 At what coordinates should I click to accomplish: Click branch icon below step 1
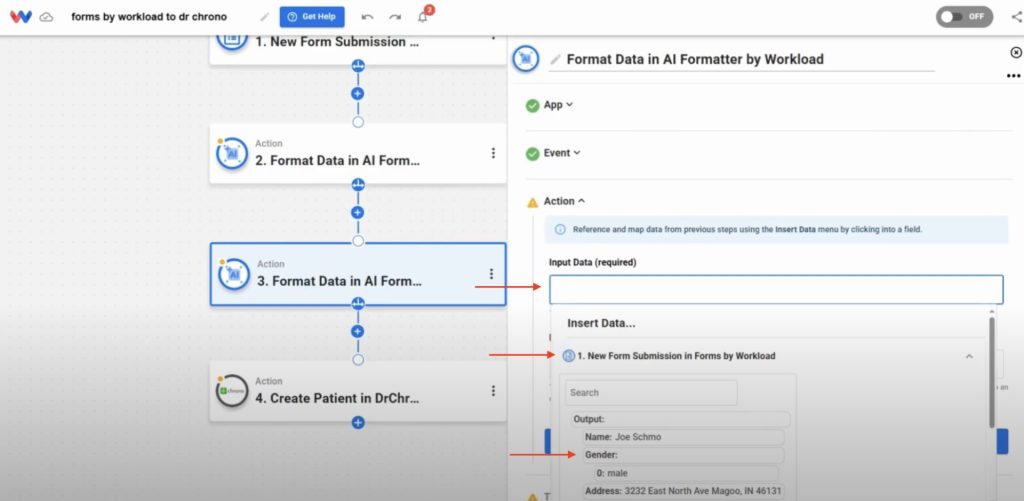357,65
